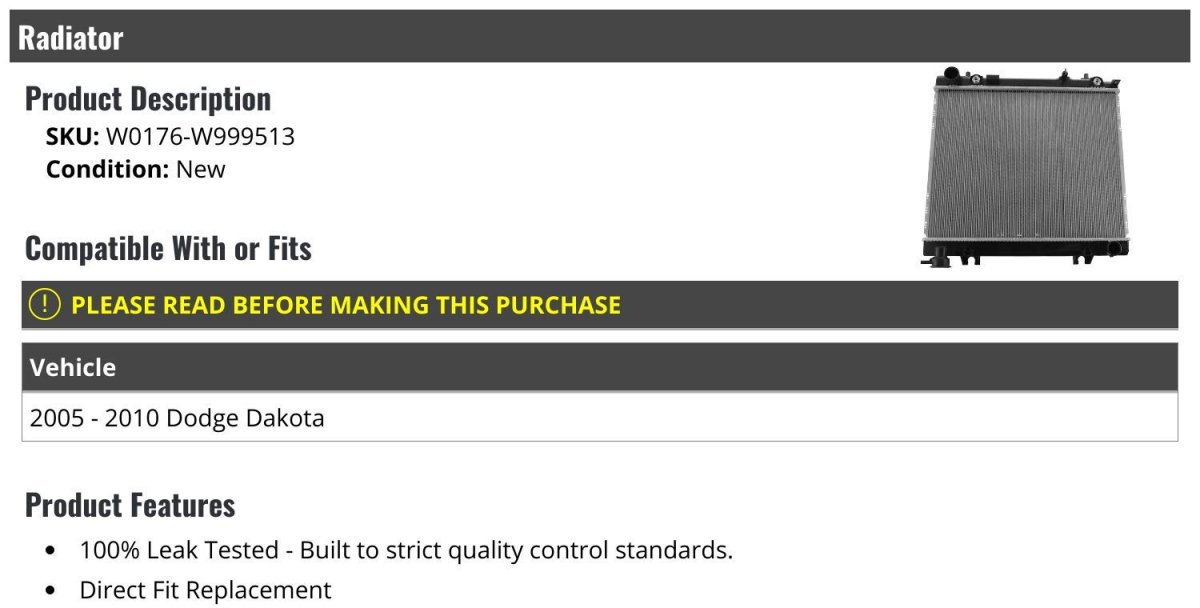1200x608 pixels.
Task: Select the Product Description heading
Action: point(148,99)
